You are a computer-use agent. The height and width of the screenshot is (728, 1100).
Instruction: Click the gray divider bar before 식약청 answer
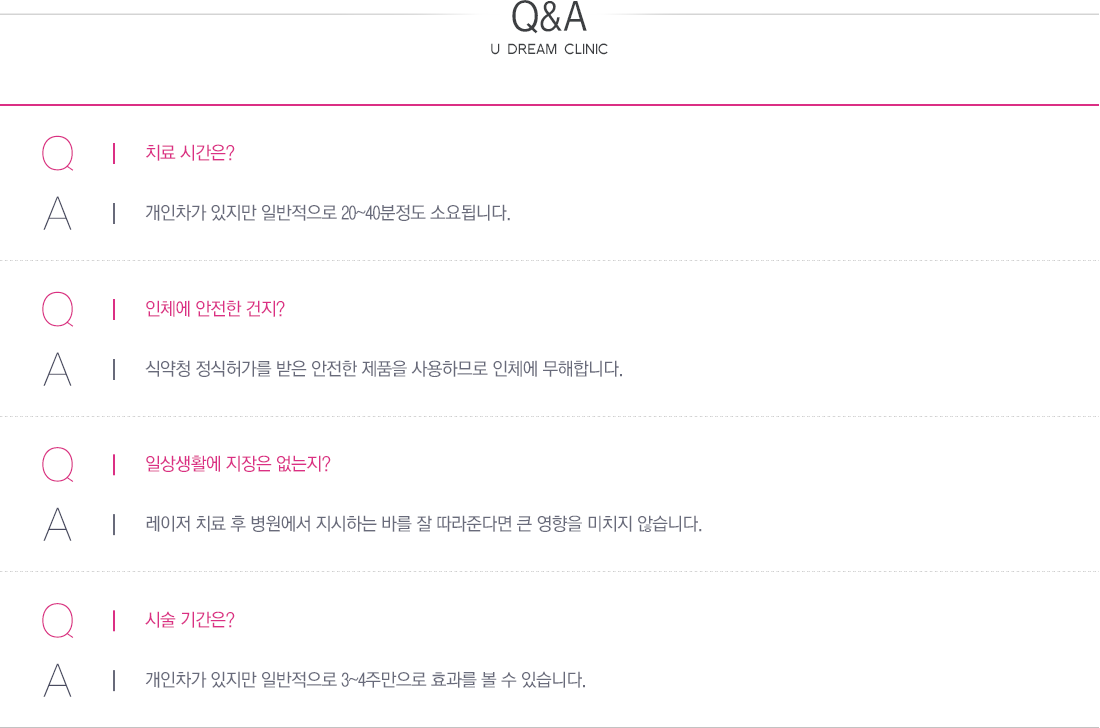click(x=114, y=369)
